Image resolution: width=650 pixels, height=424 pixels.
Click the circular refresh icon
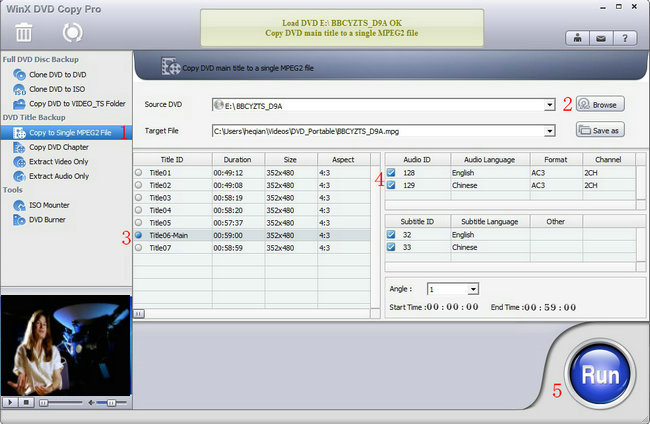73,32
